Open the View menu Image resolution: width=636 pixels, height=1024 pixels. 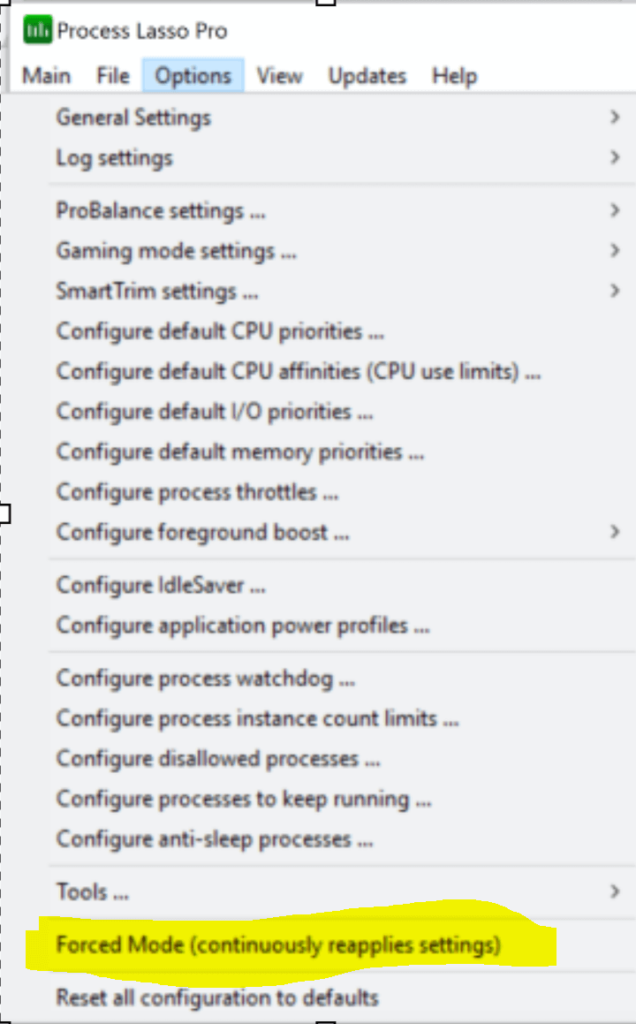click(279, 75)
